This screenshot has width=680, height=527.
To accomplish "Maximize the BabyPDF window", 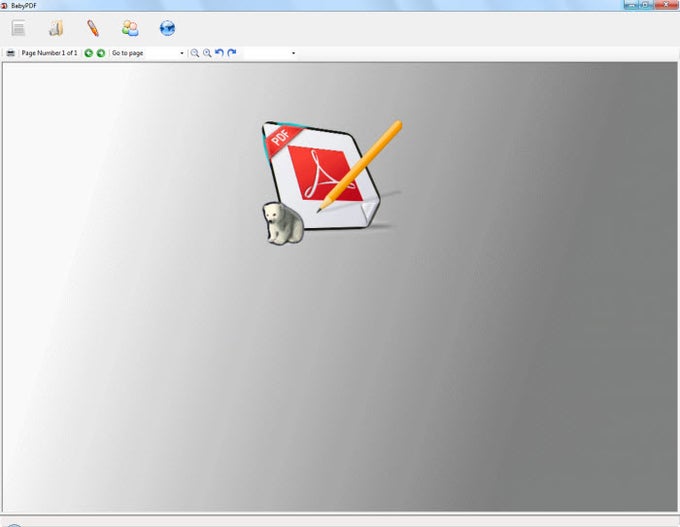I will pos(645,4).
